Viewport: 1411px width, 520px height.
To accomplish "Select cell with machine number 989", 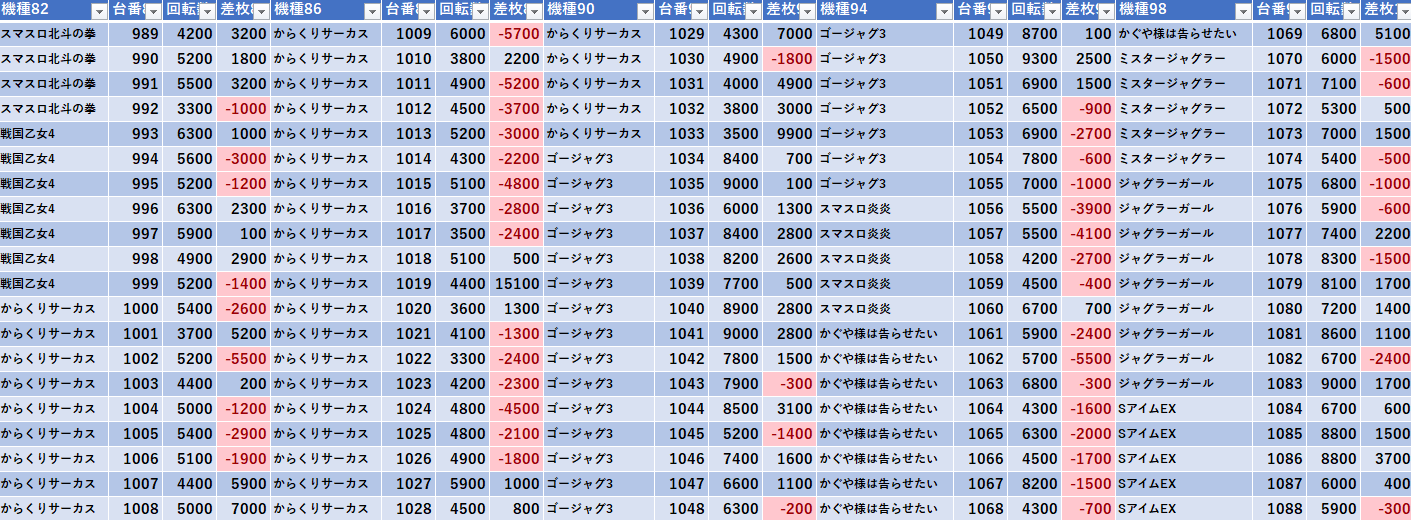I will [136, 34].
